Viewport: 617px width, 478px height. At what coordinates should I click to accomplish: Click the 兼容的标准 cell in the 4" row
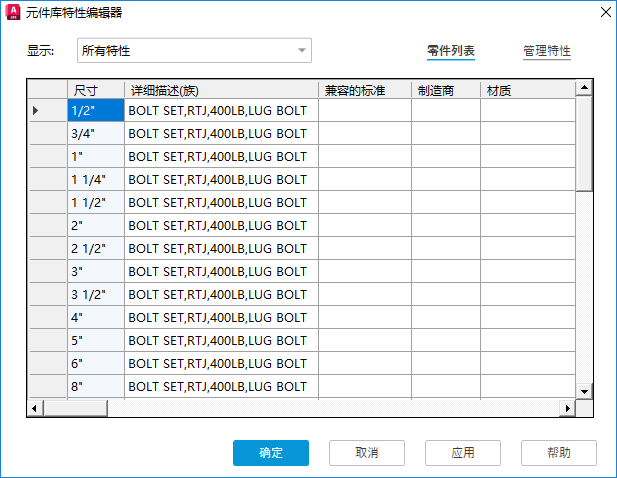(364, 318)
